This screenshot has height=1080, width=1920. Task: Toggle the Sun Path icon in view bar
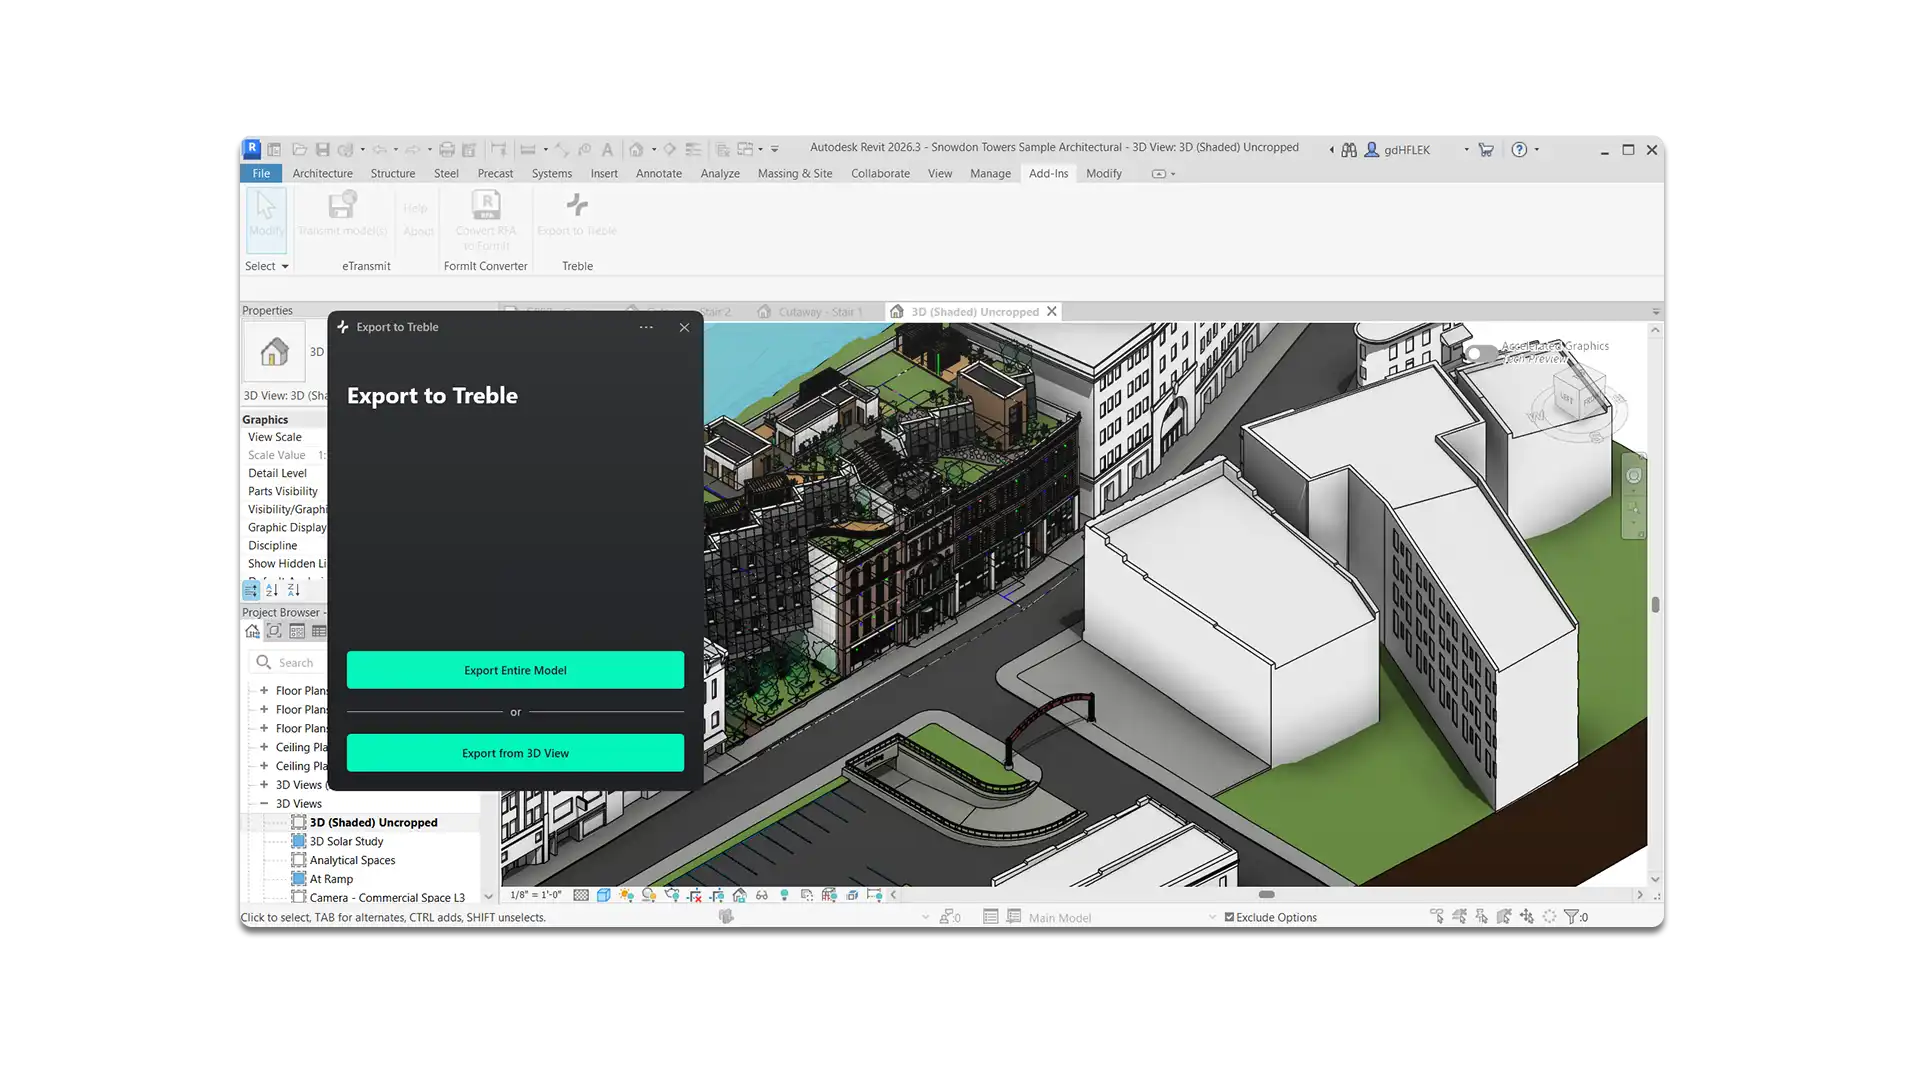click(626, 895)
